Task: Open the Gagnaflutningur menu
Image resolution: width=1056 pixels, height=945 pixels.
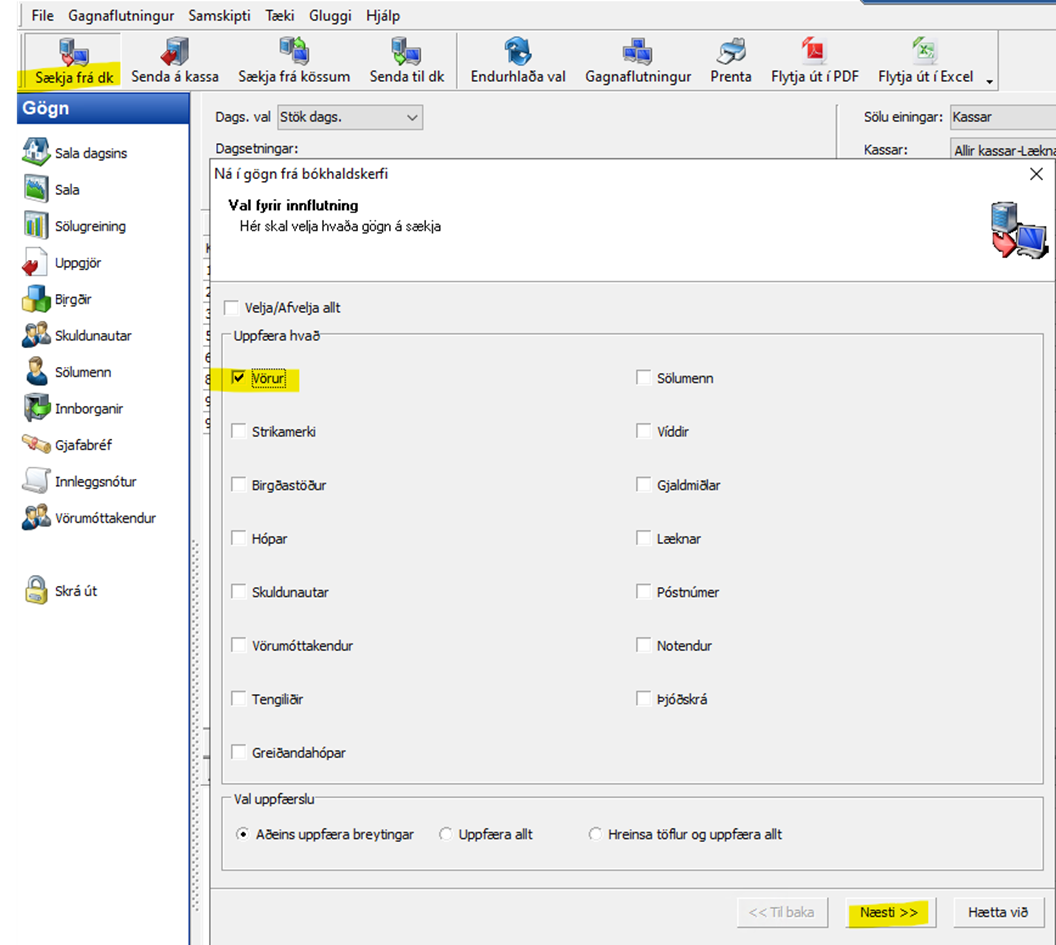Action: [x=121, y=16]
